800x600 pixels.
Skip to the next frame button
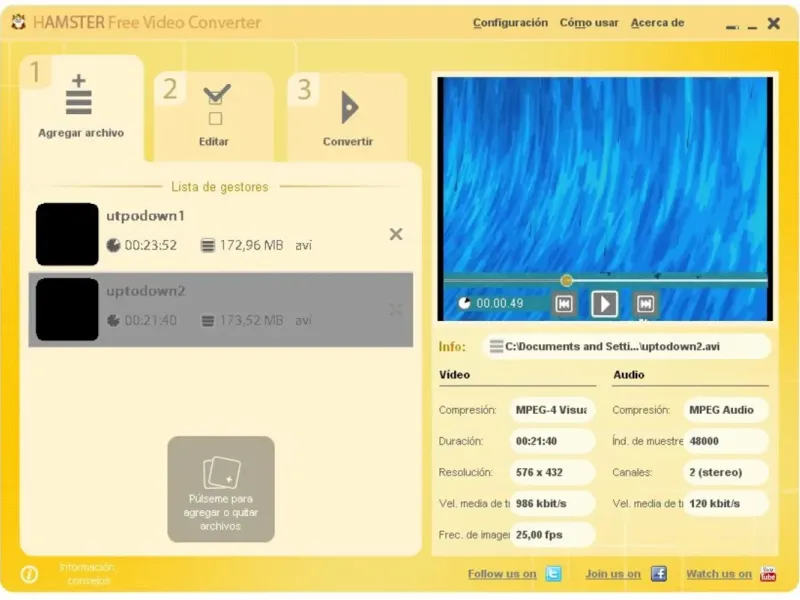[645, 304]
